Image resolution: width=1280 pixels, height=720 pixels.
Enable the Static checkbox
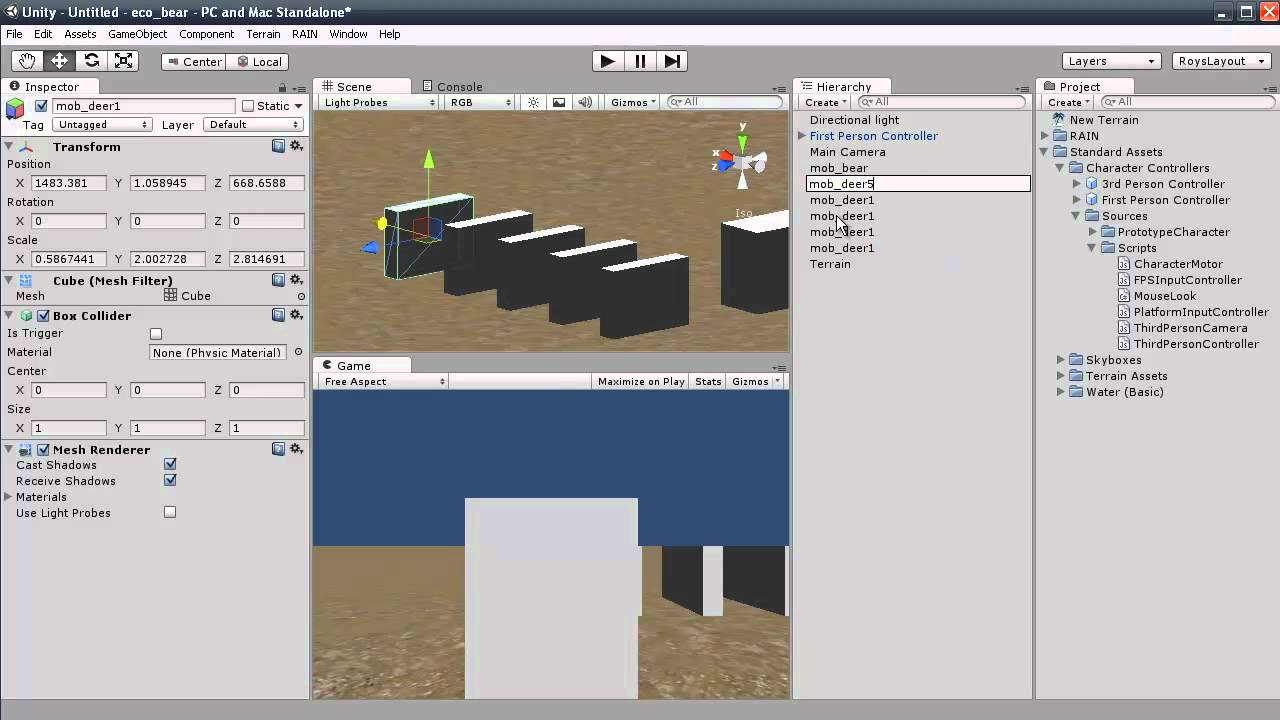tap(248, 106)
